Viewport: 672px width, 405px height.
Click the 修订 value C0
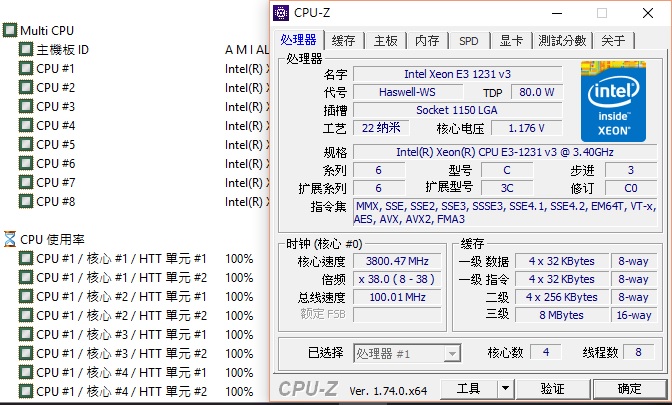(630, 188)
